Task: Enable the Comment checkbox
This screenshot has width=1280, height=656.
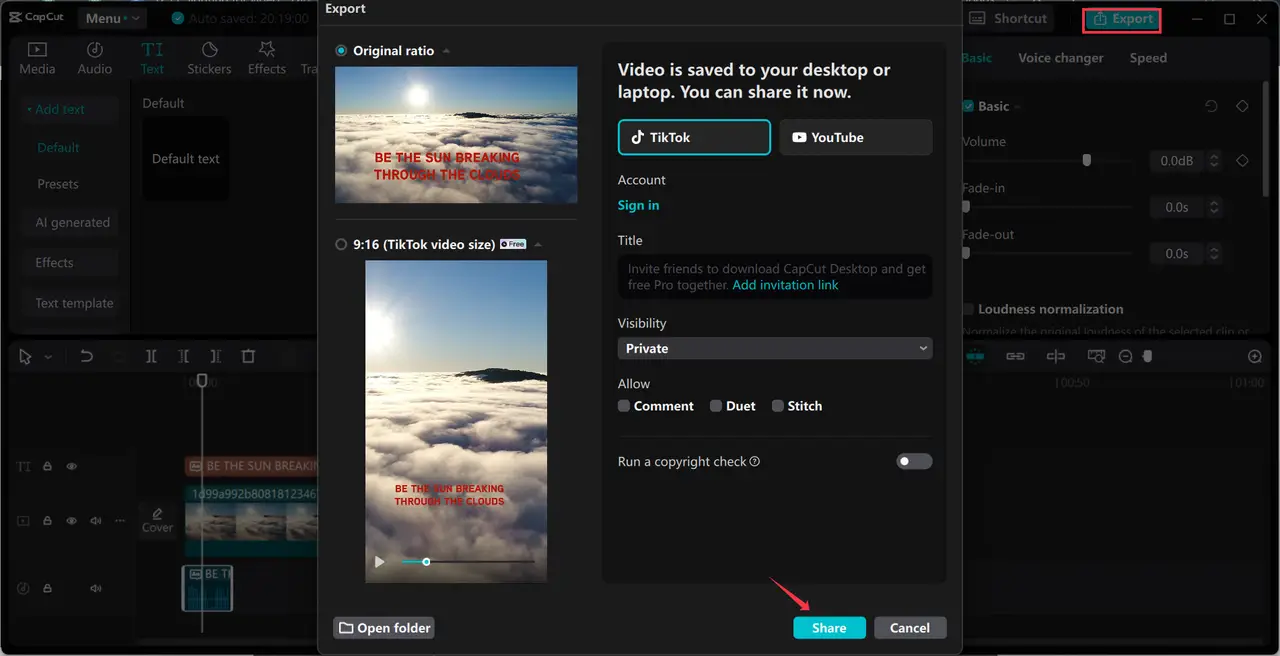Action: pos(624,406)
